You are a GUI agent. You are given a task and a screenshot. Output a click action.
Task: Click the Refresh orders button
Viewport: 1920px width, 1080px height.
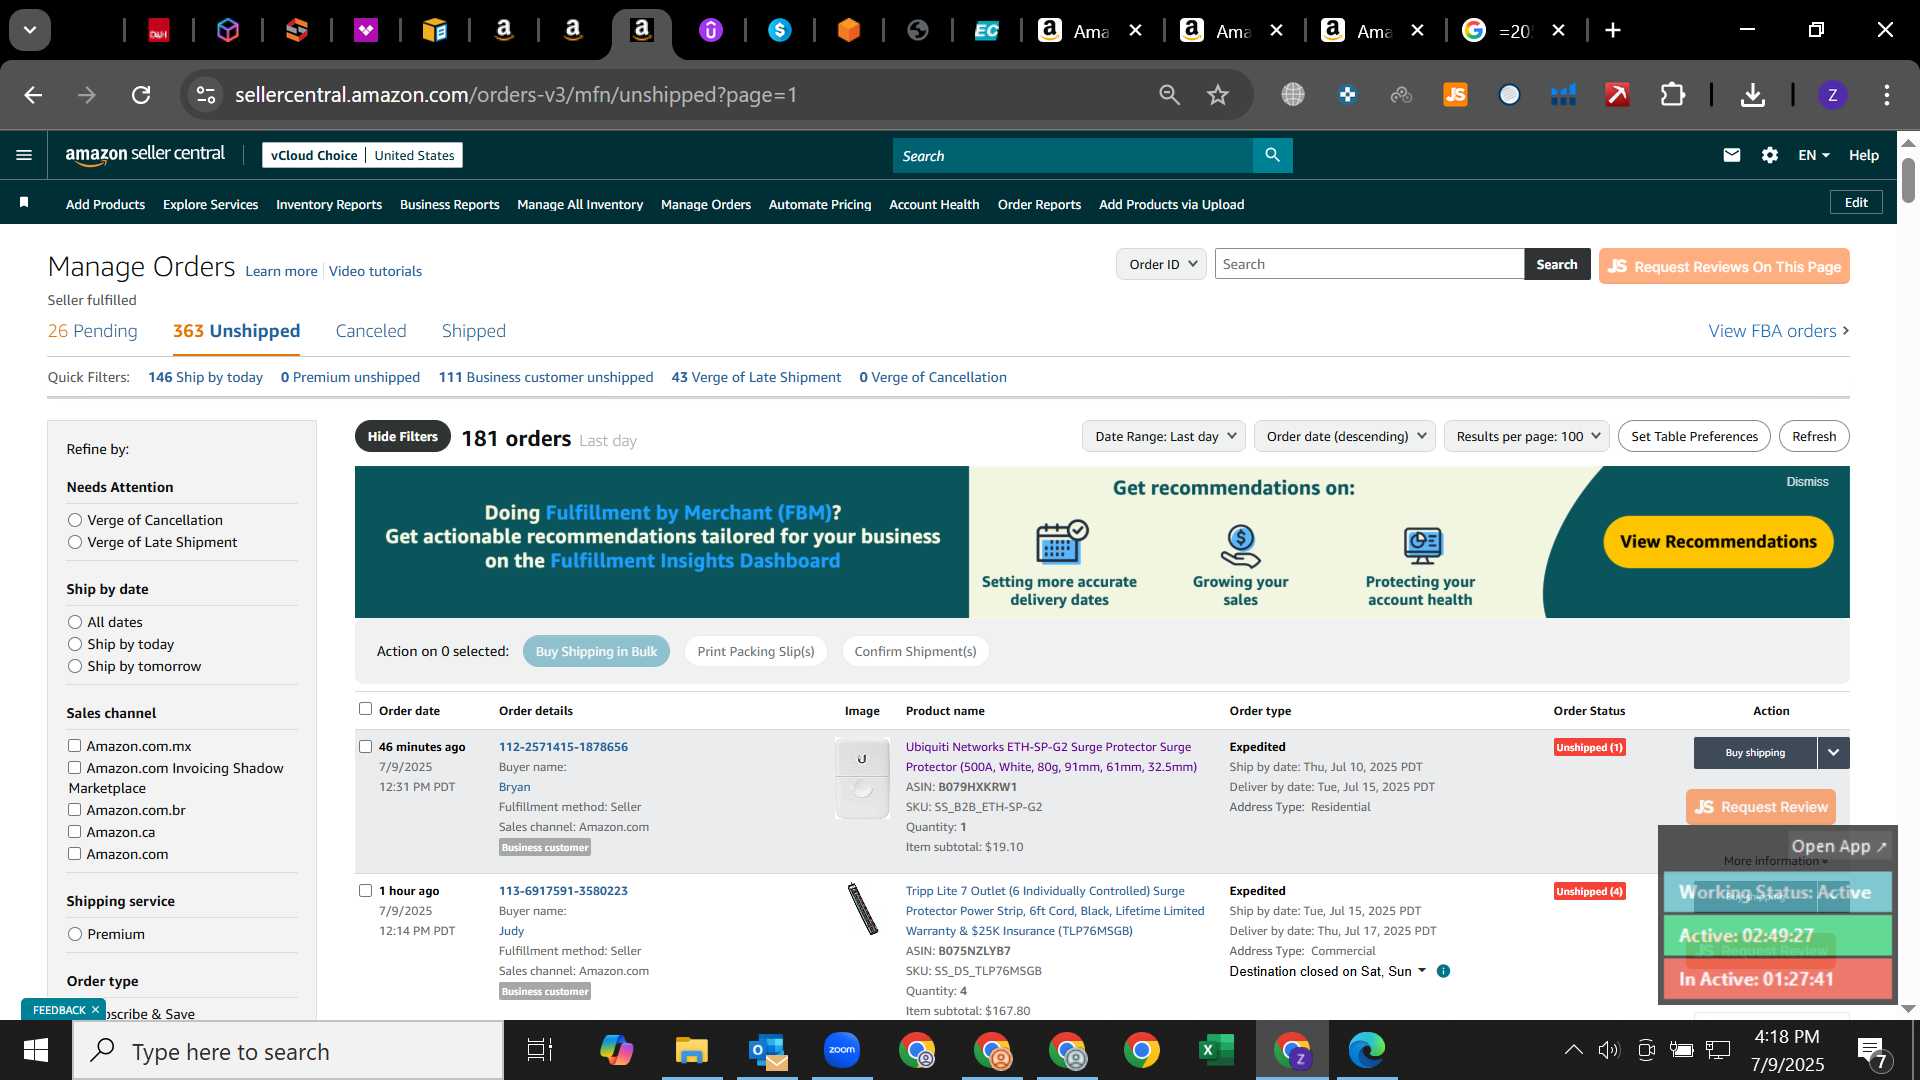tap(1814, 436)
